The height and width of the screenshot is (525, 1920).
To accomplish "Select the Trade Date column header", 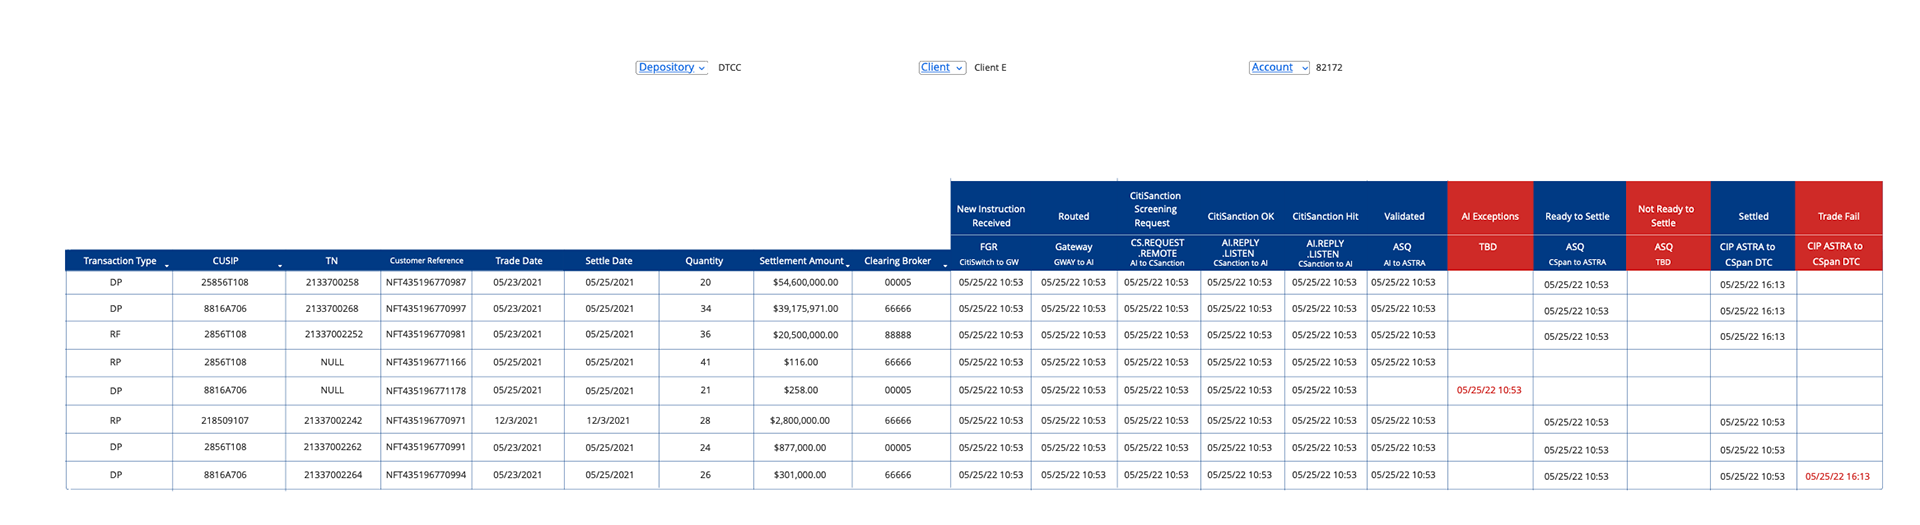I will pos(518,261).
